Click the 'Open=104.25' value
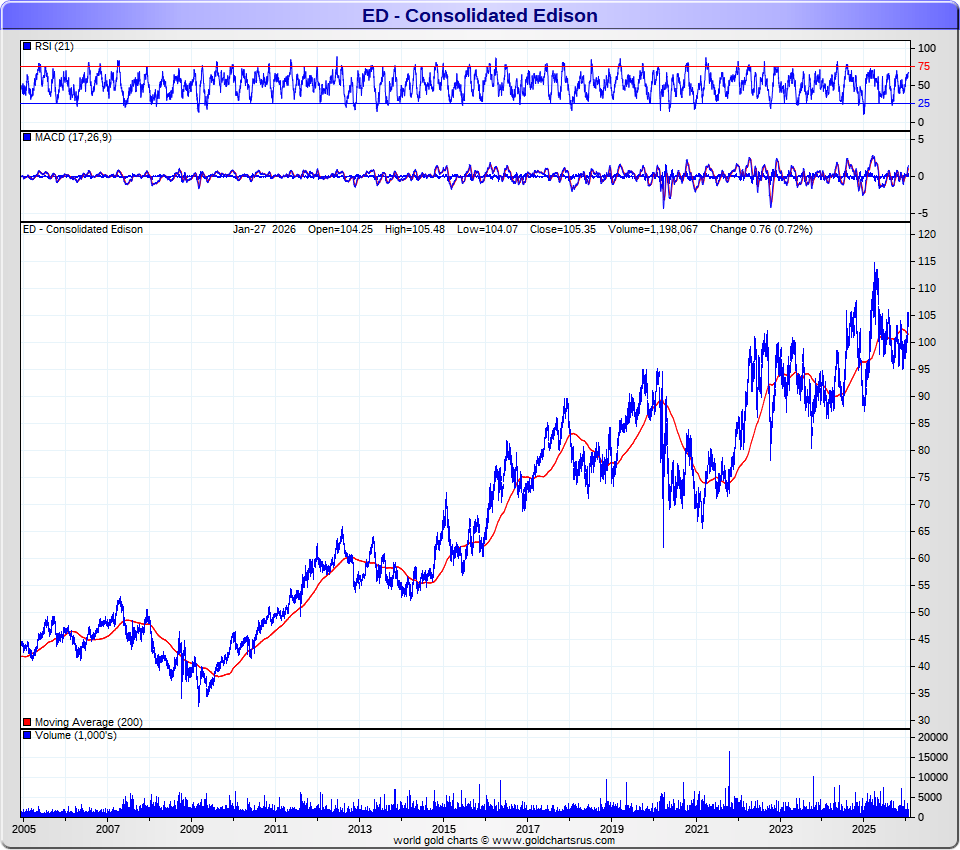 tap(340, 229)
